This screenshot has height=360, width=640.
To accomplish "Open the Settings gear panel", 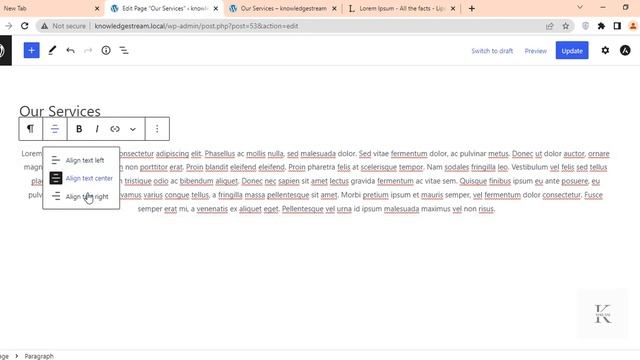I will [605, 50].
